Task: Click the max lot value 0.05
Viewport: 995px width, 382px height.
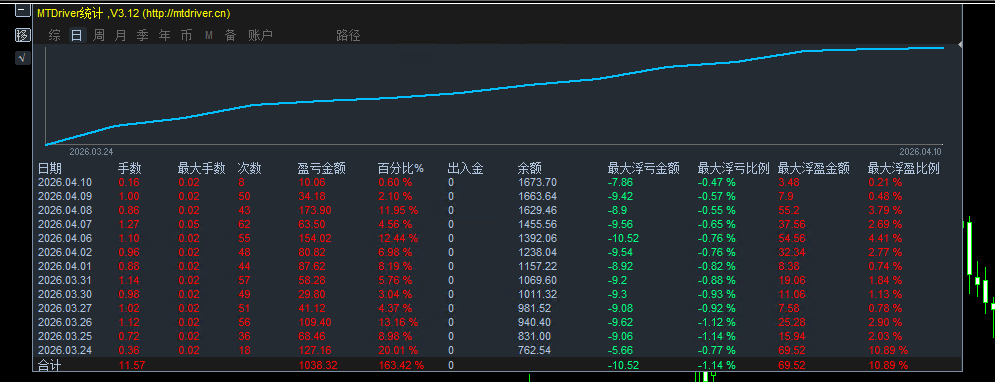Action: click(188, 224)
